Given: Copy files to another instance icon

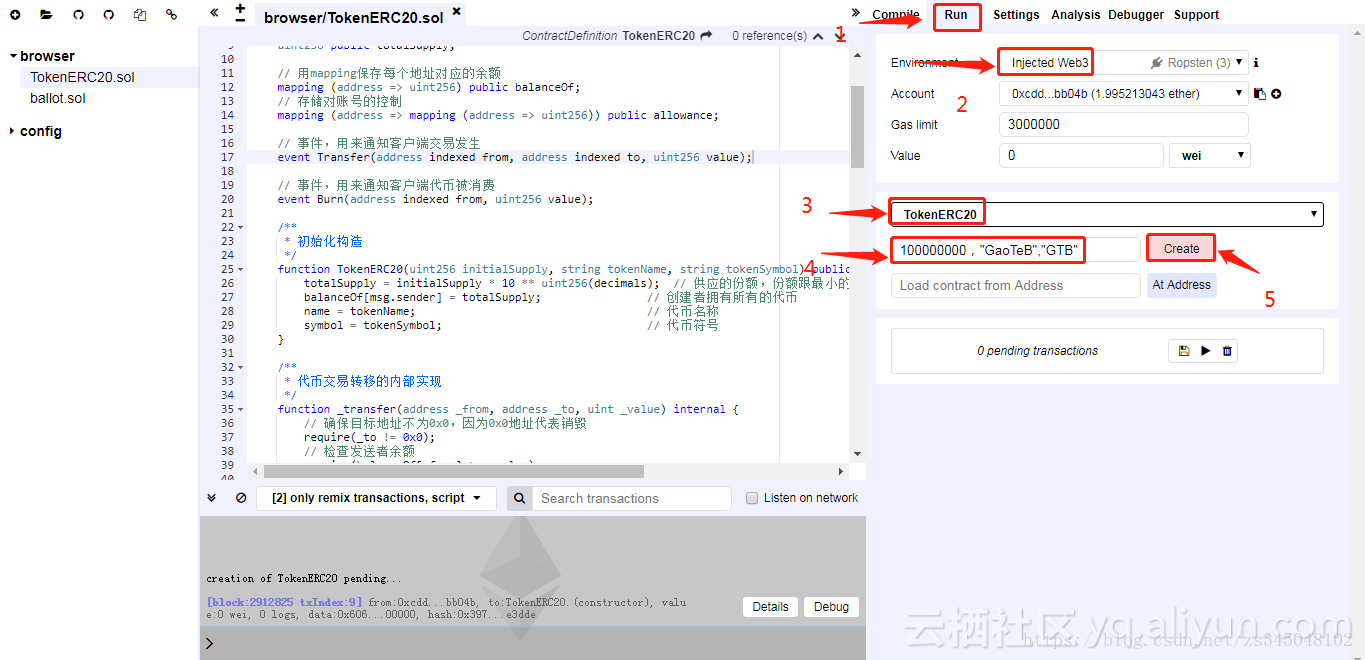Looking at the screenshot, I should point(140,15).
